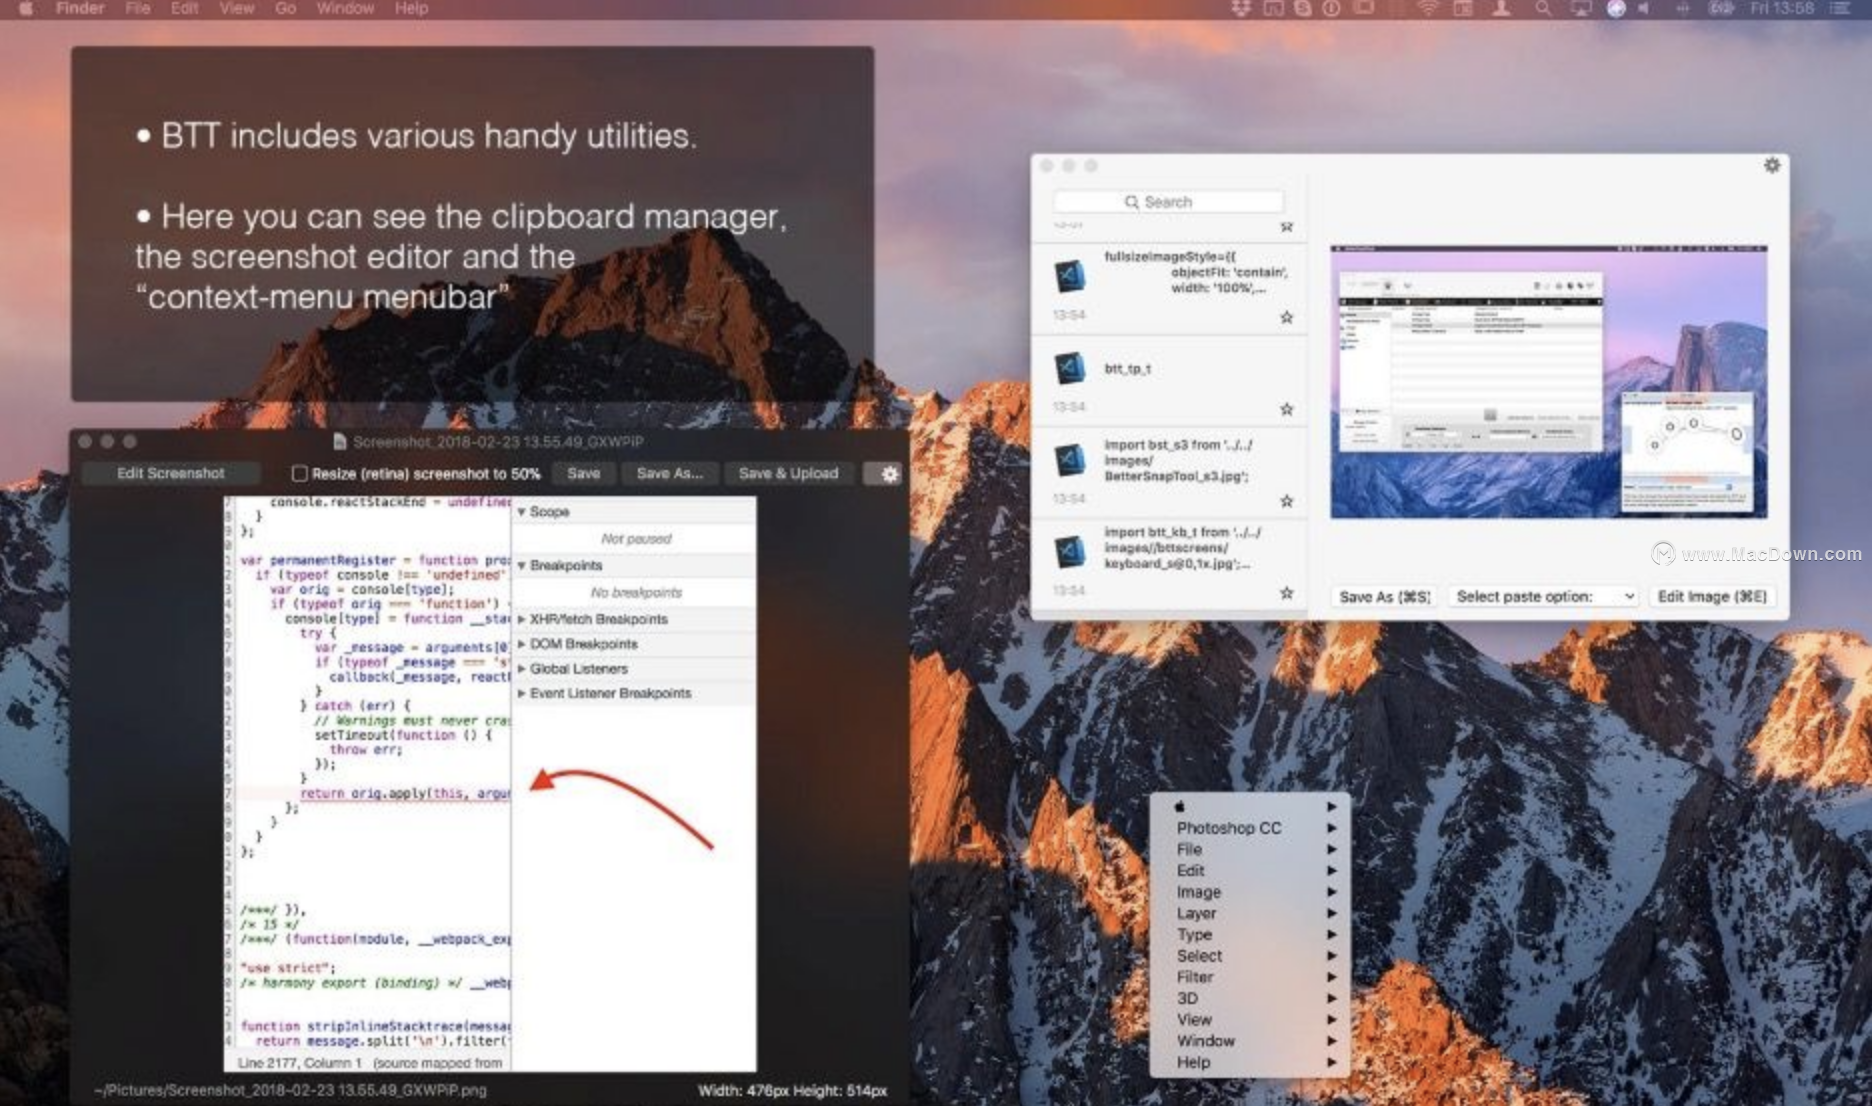Click the screenshot file path at bottom

(x=290, y=1090)
